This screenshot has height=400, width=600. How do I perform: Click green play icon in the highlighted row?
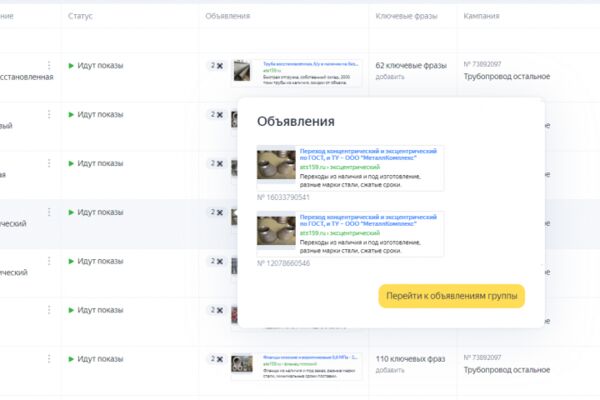[x=71, y=212]
